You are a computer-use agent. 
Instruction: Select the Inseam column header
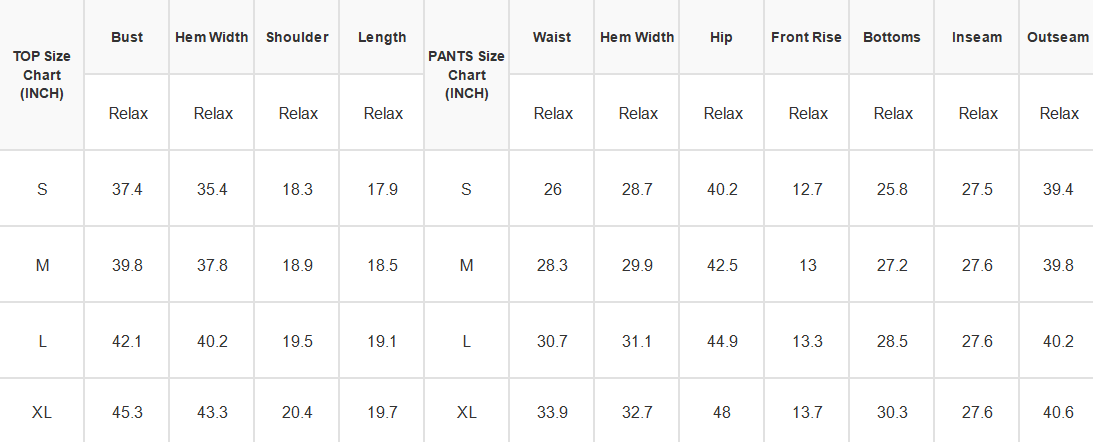[x=977, y=37]
